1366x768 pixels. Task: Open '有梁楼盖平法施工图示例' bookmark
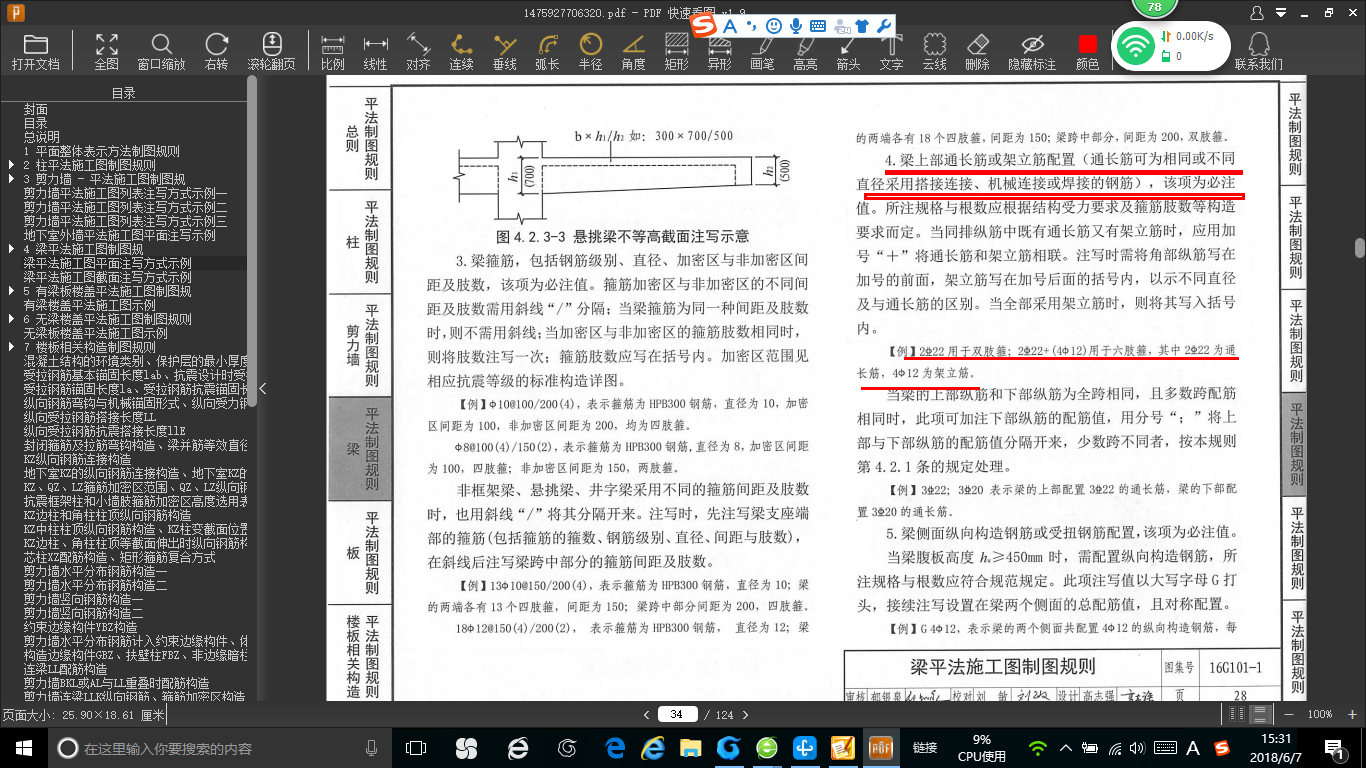pos(90,305)
